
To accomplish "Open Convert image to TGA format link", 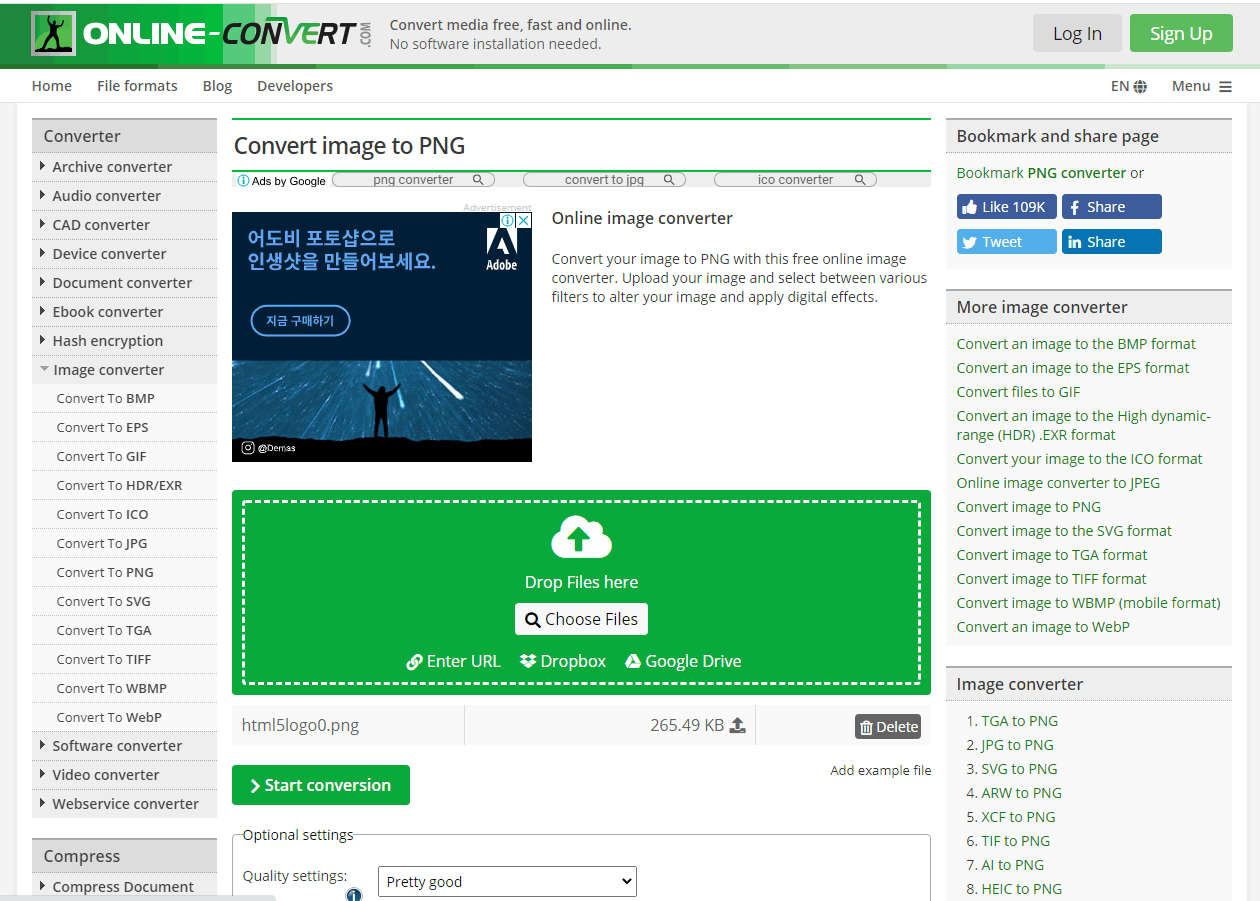I will click(1052, 555).
